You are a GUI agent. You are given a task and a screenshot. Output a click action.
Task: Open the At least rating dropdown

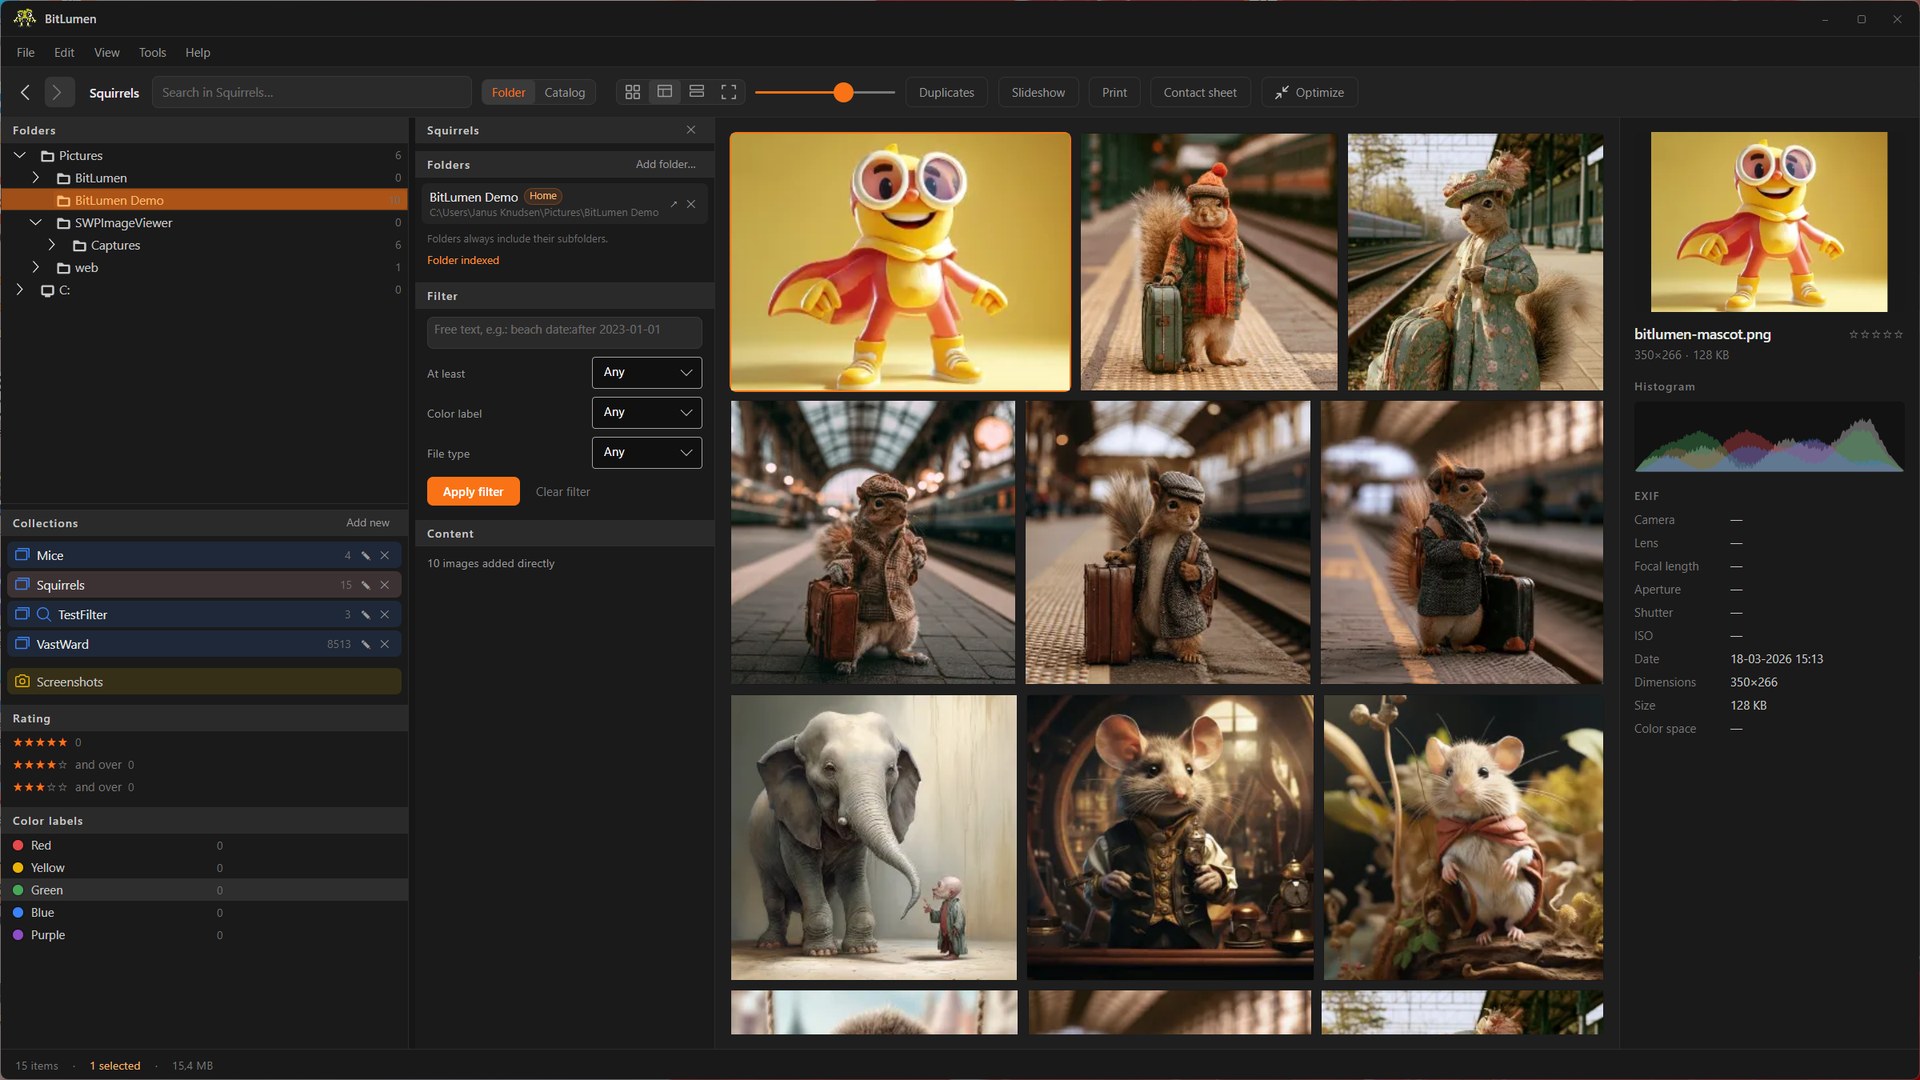[x=647, y=373]
